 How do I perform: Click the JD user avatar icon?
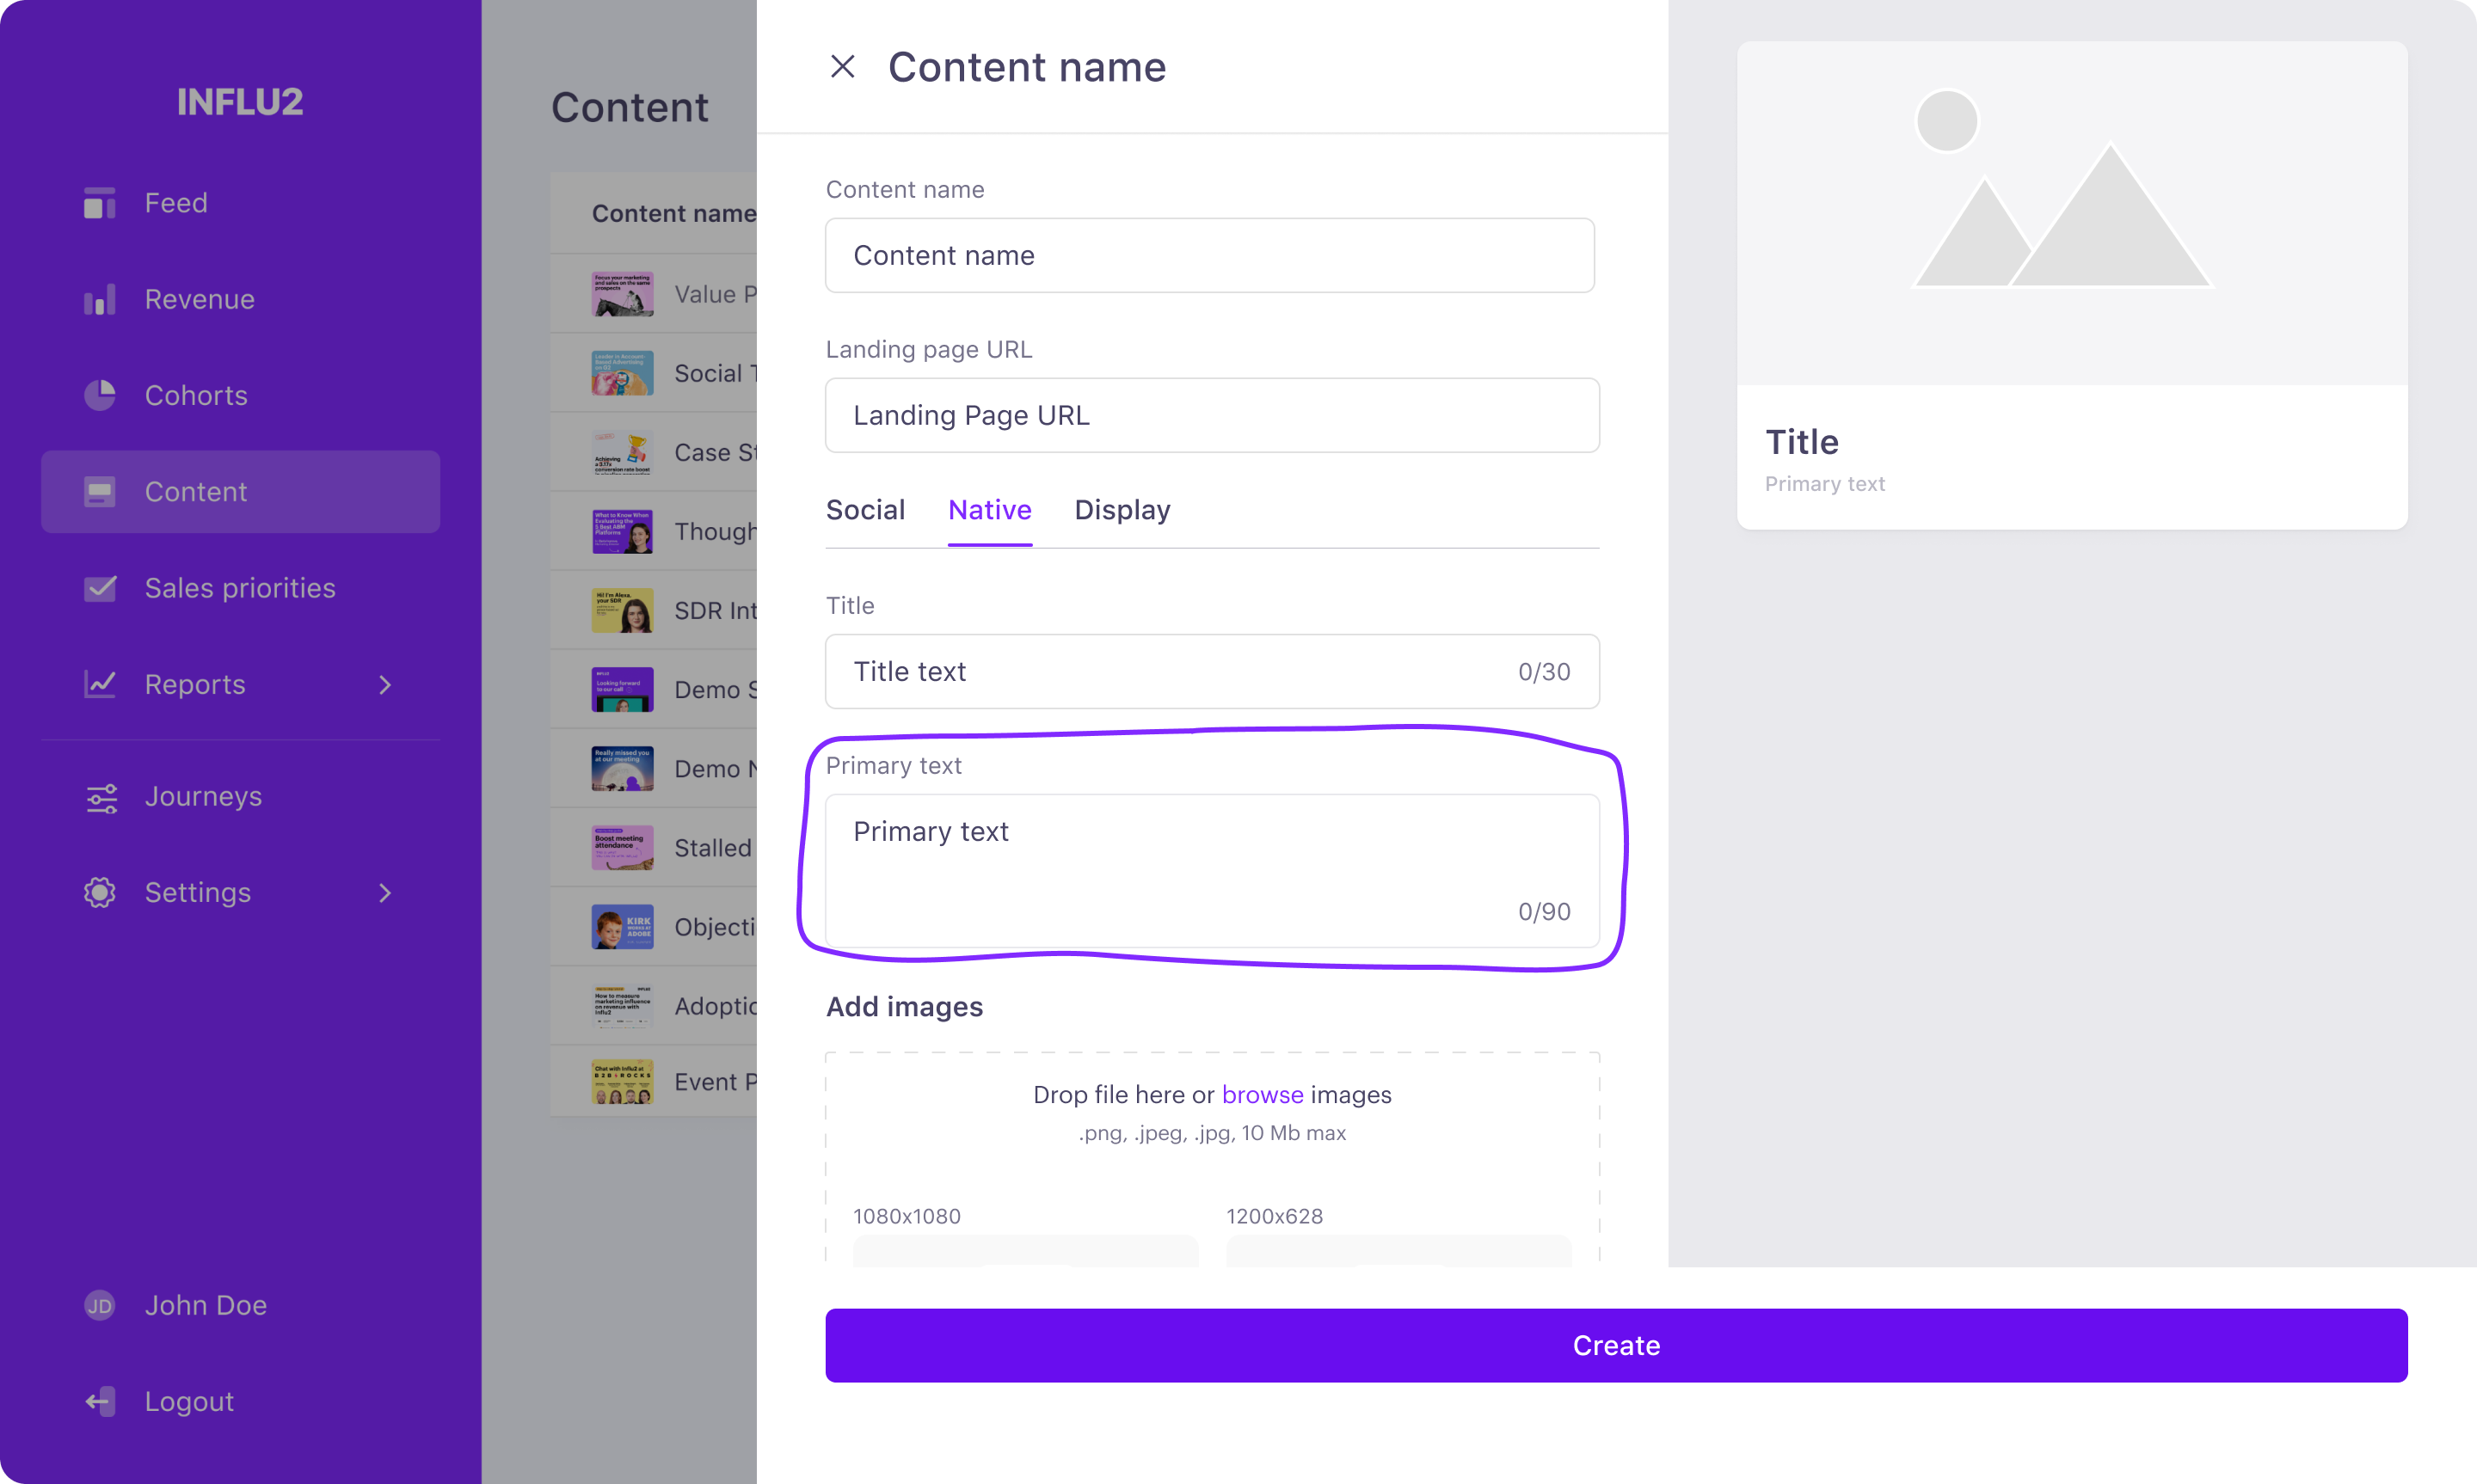point(99,1305)
